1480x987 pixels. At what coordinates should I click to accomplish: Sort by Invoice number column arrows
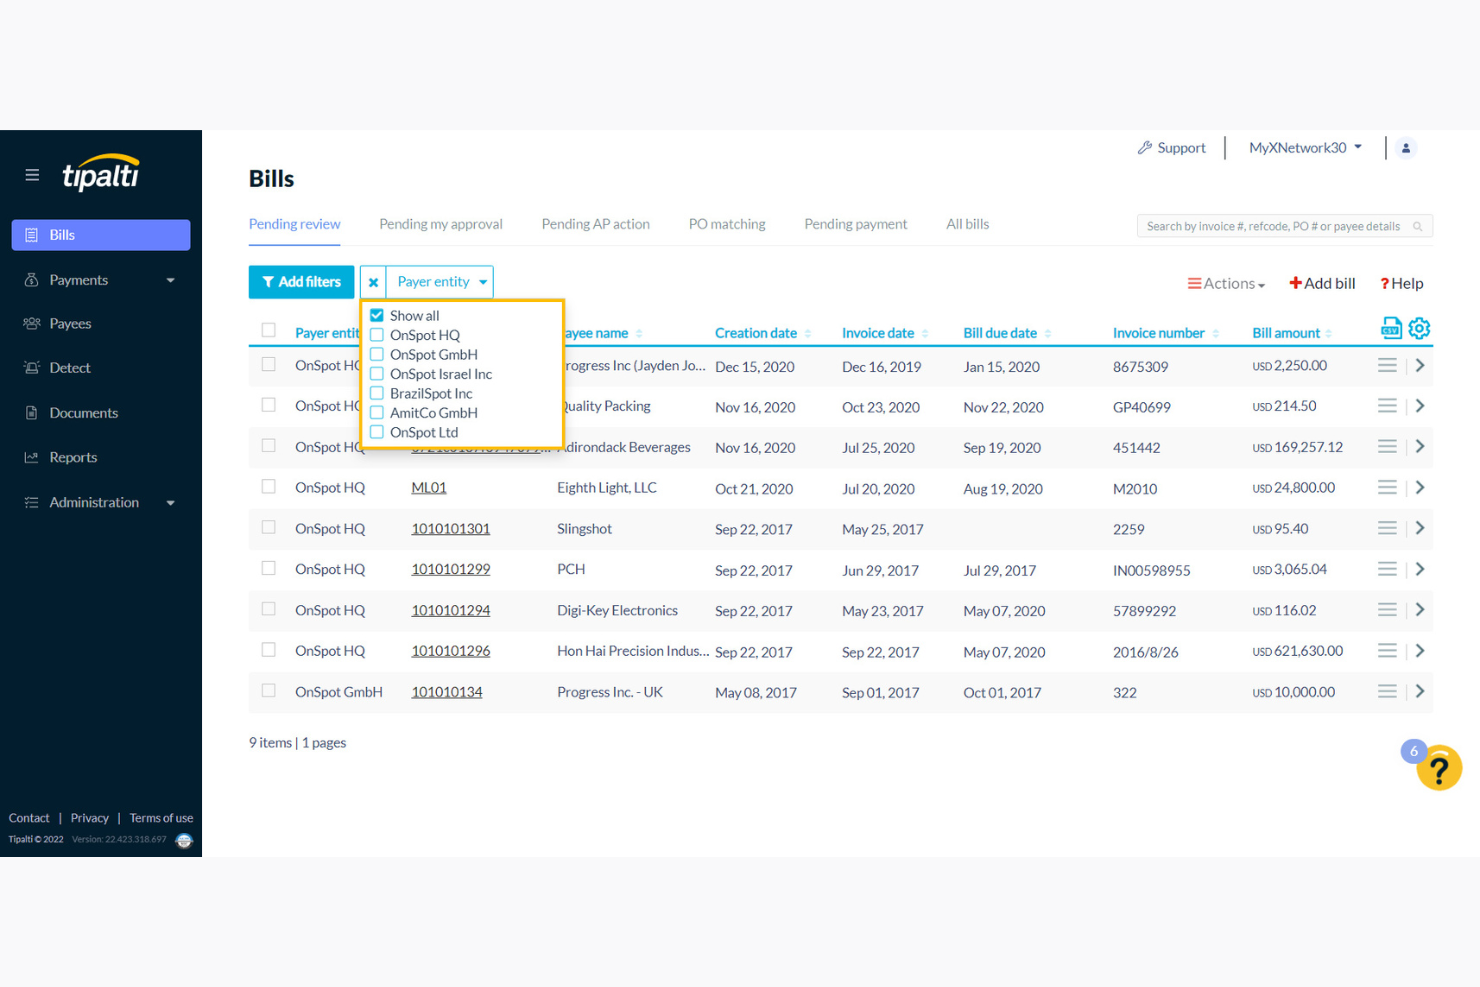pos(1216,334)
